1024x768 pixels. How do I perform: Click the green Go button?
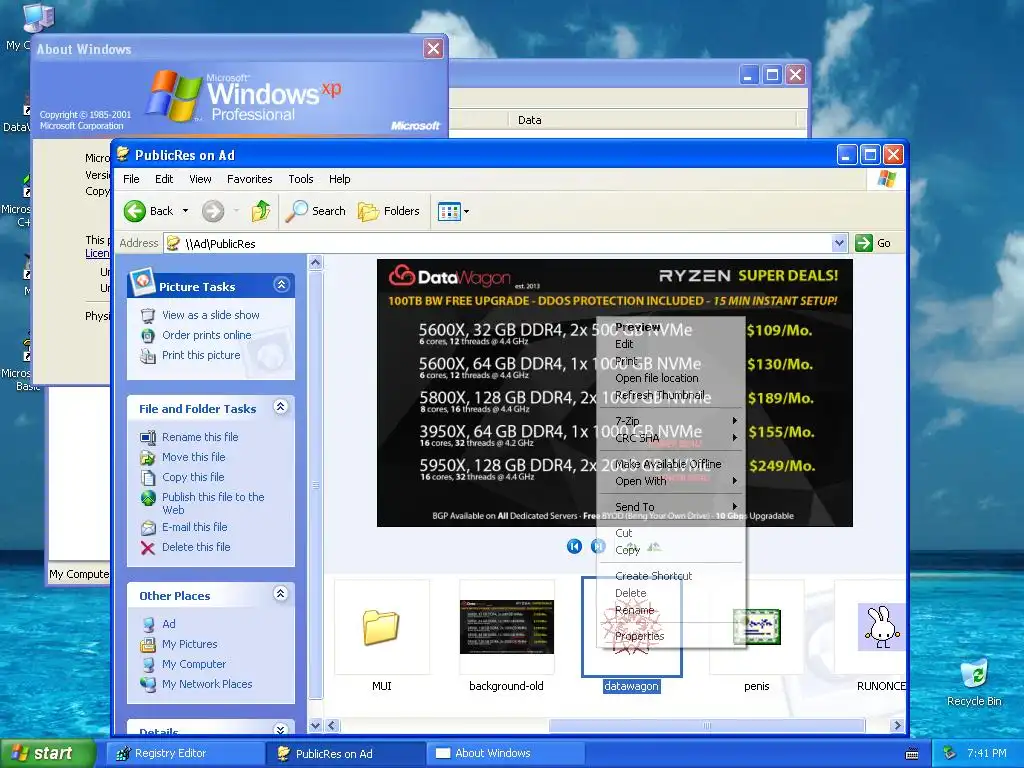pos(872,243)
